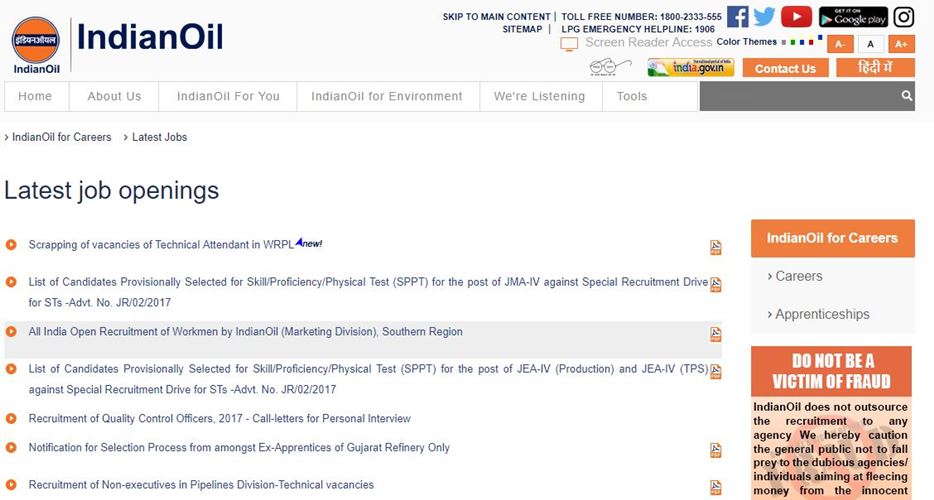
Task: Click the screen reader monitor icon
Action: (569, 44)
